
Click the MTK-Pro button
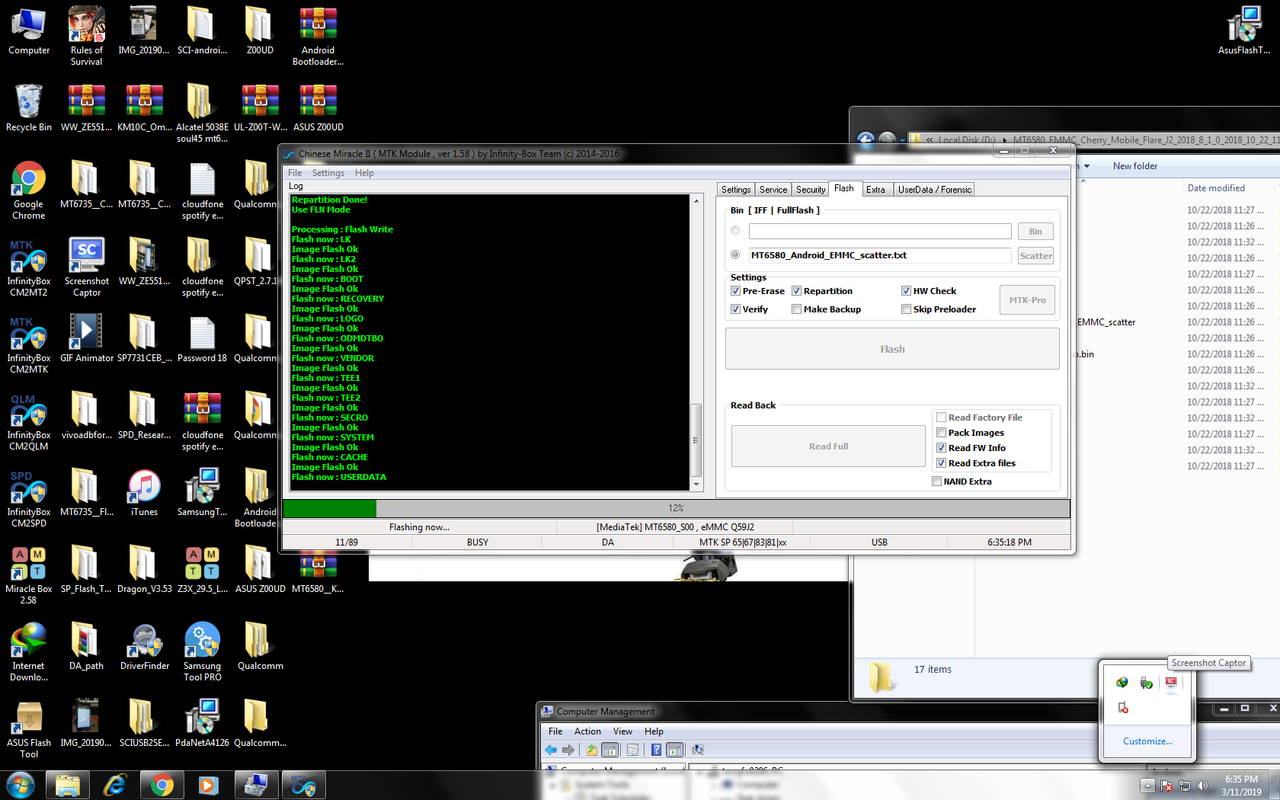[x=1027, y=300]
